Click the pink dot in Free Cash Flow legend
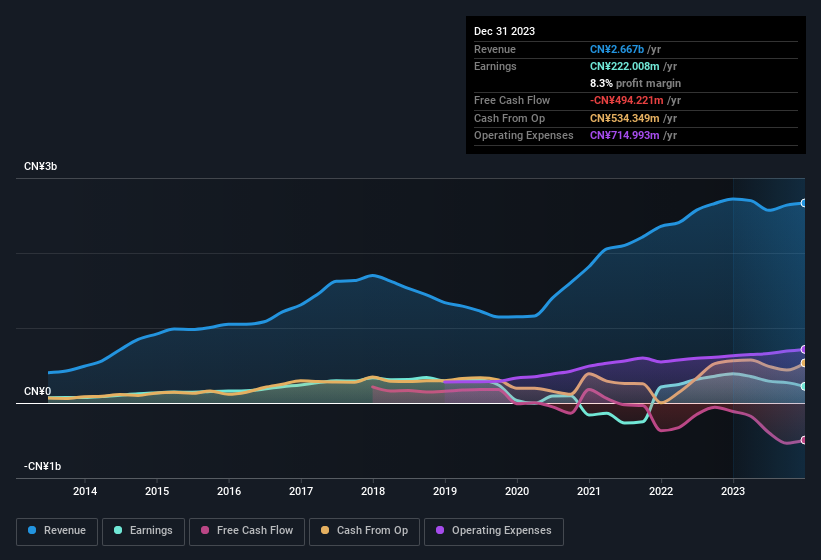The image size is (821, 560). coord(205,530)
